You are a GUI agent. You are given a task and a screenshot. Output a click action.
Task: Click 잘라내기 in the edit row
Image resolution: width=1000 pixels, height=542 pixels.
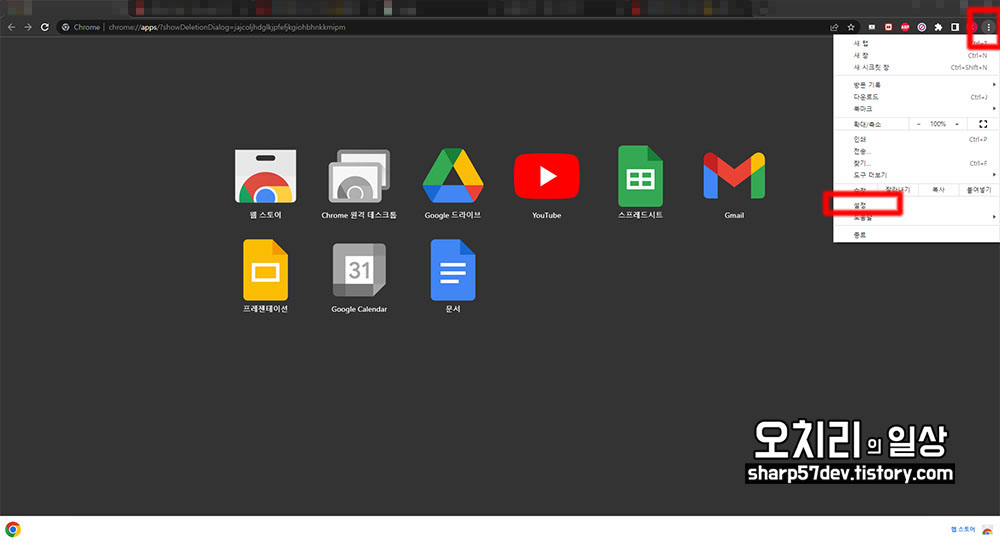(897, 190)
